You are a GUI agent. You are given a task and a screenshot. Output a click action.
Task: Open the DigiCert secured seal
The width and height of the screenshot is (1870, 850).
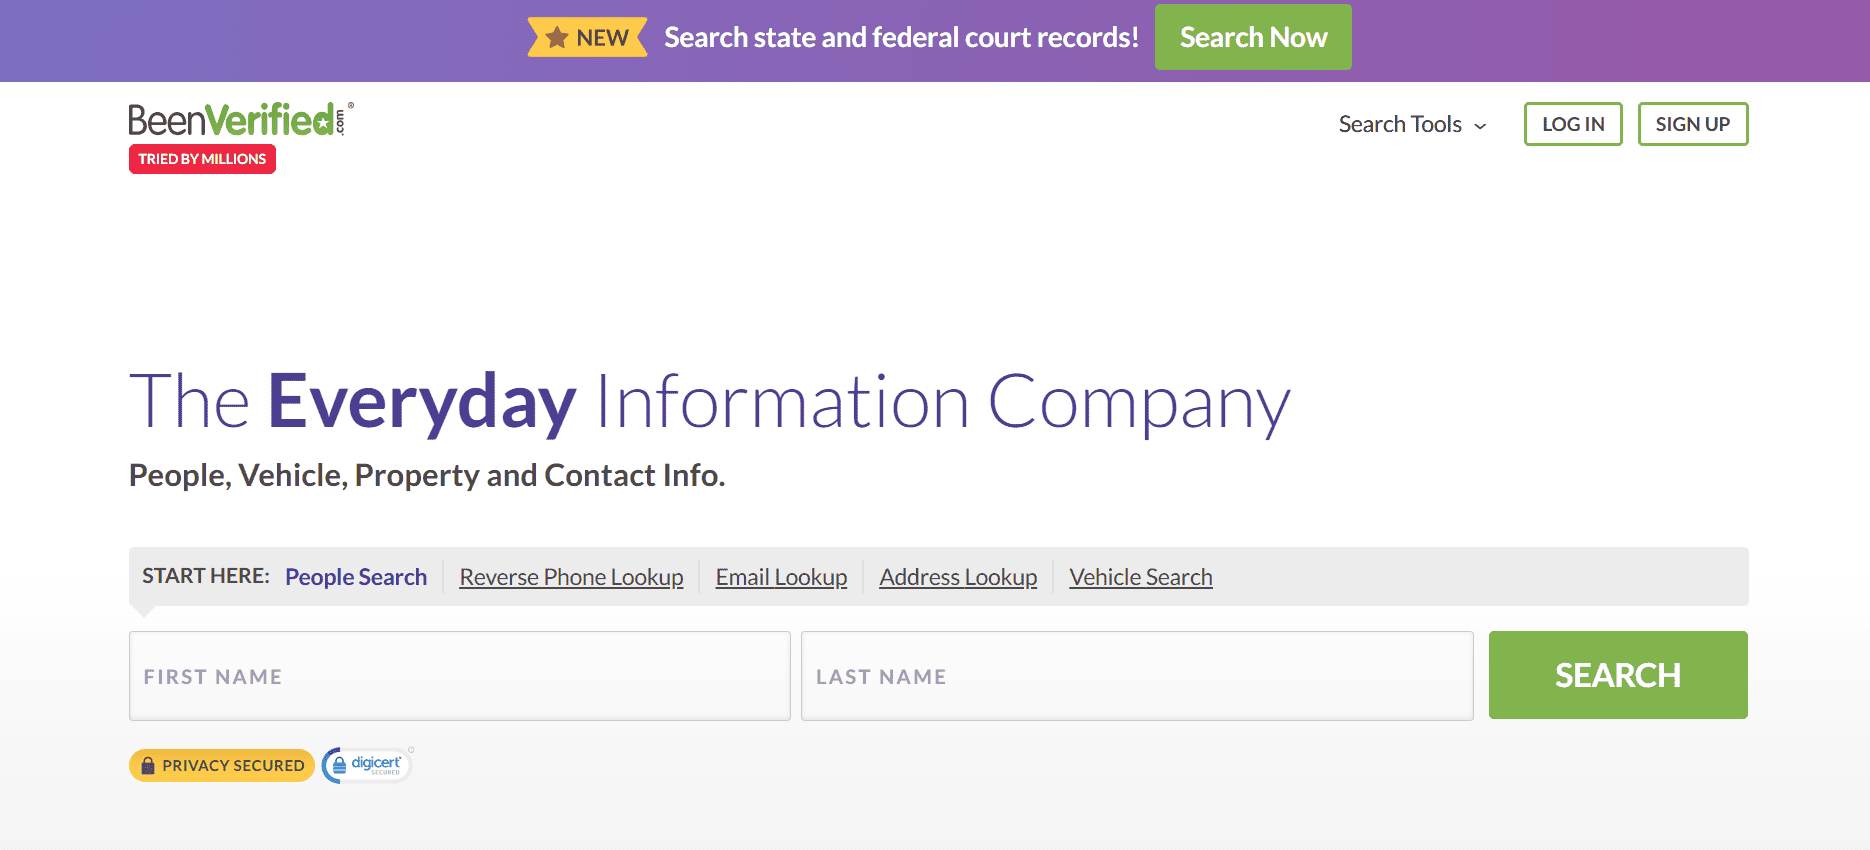click(x=367, y=765)
